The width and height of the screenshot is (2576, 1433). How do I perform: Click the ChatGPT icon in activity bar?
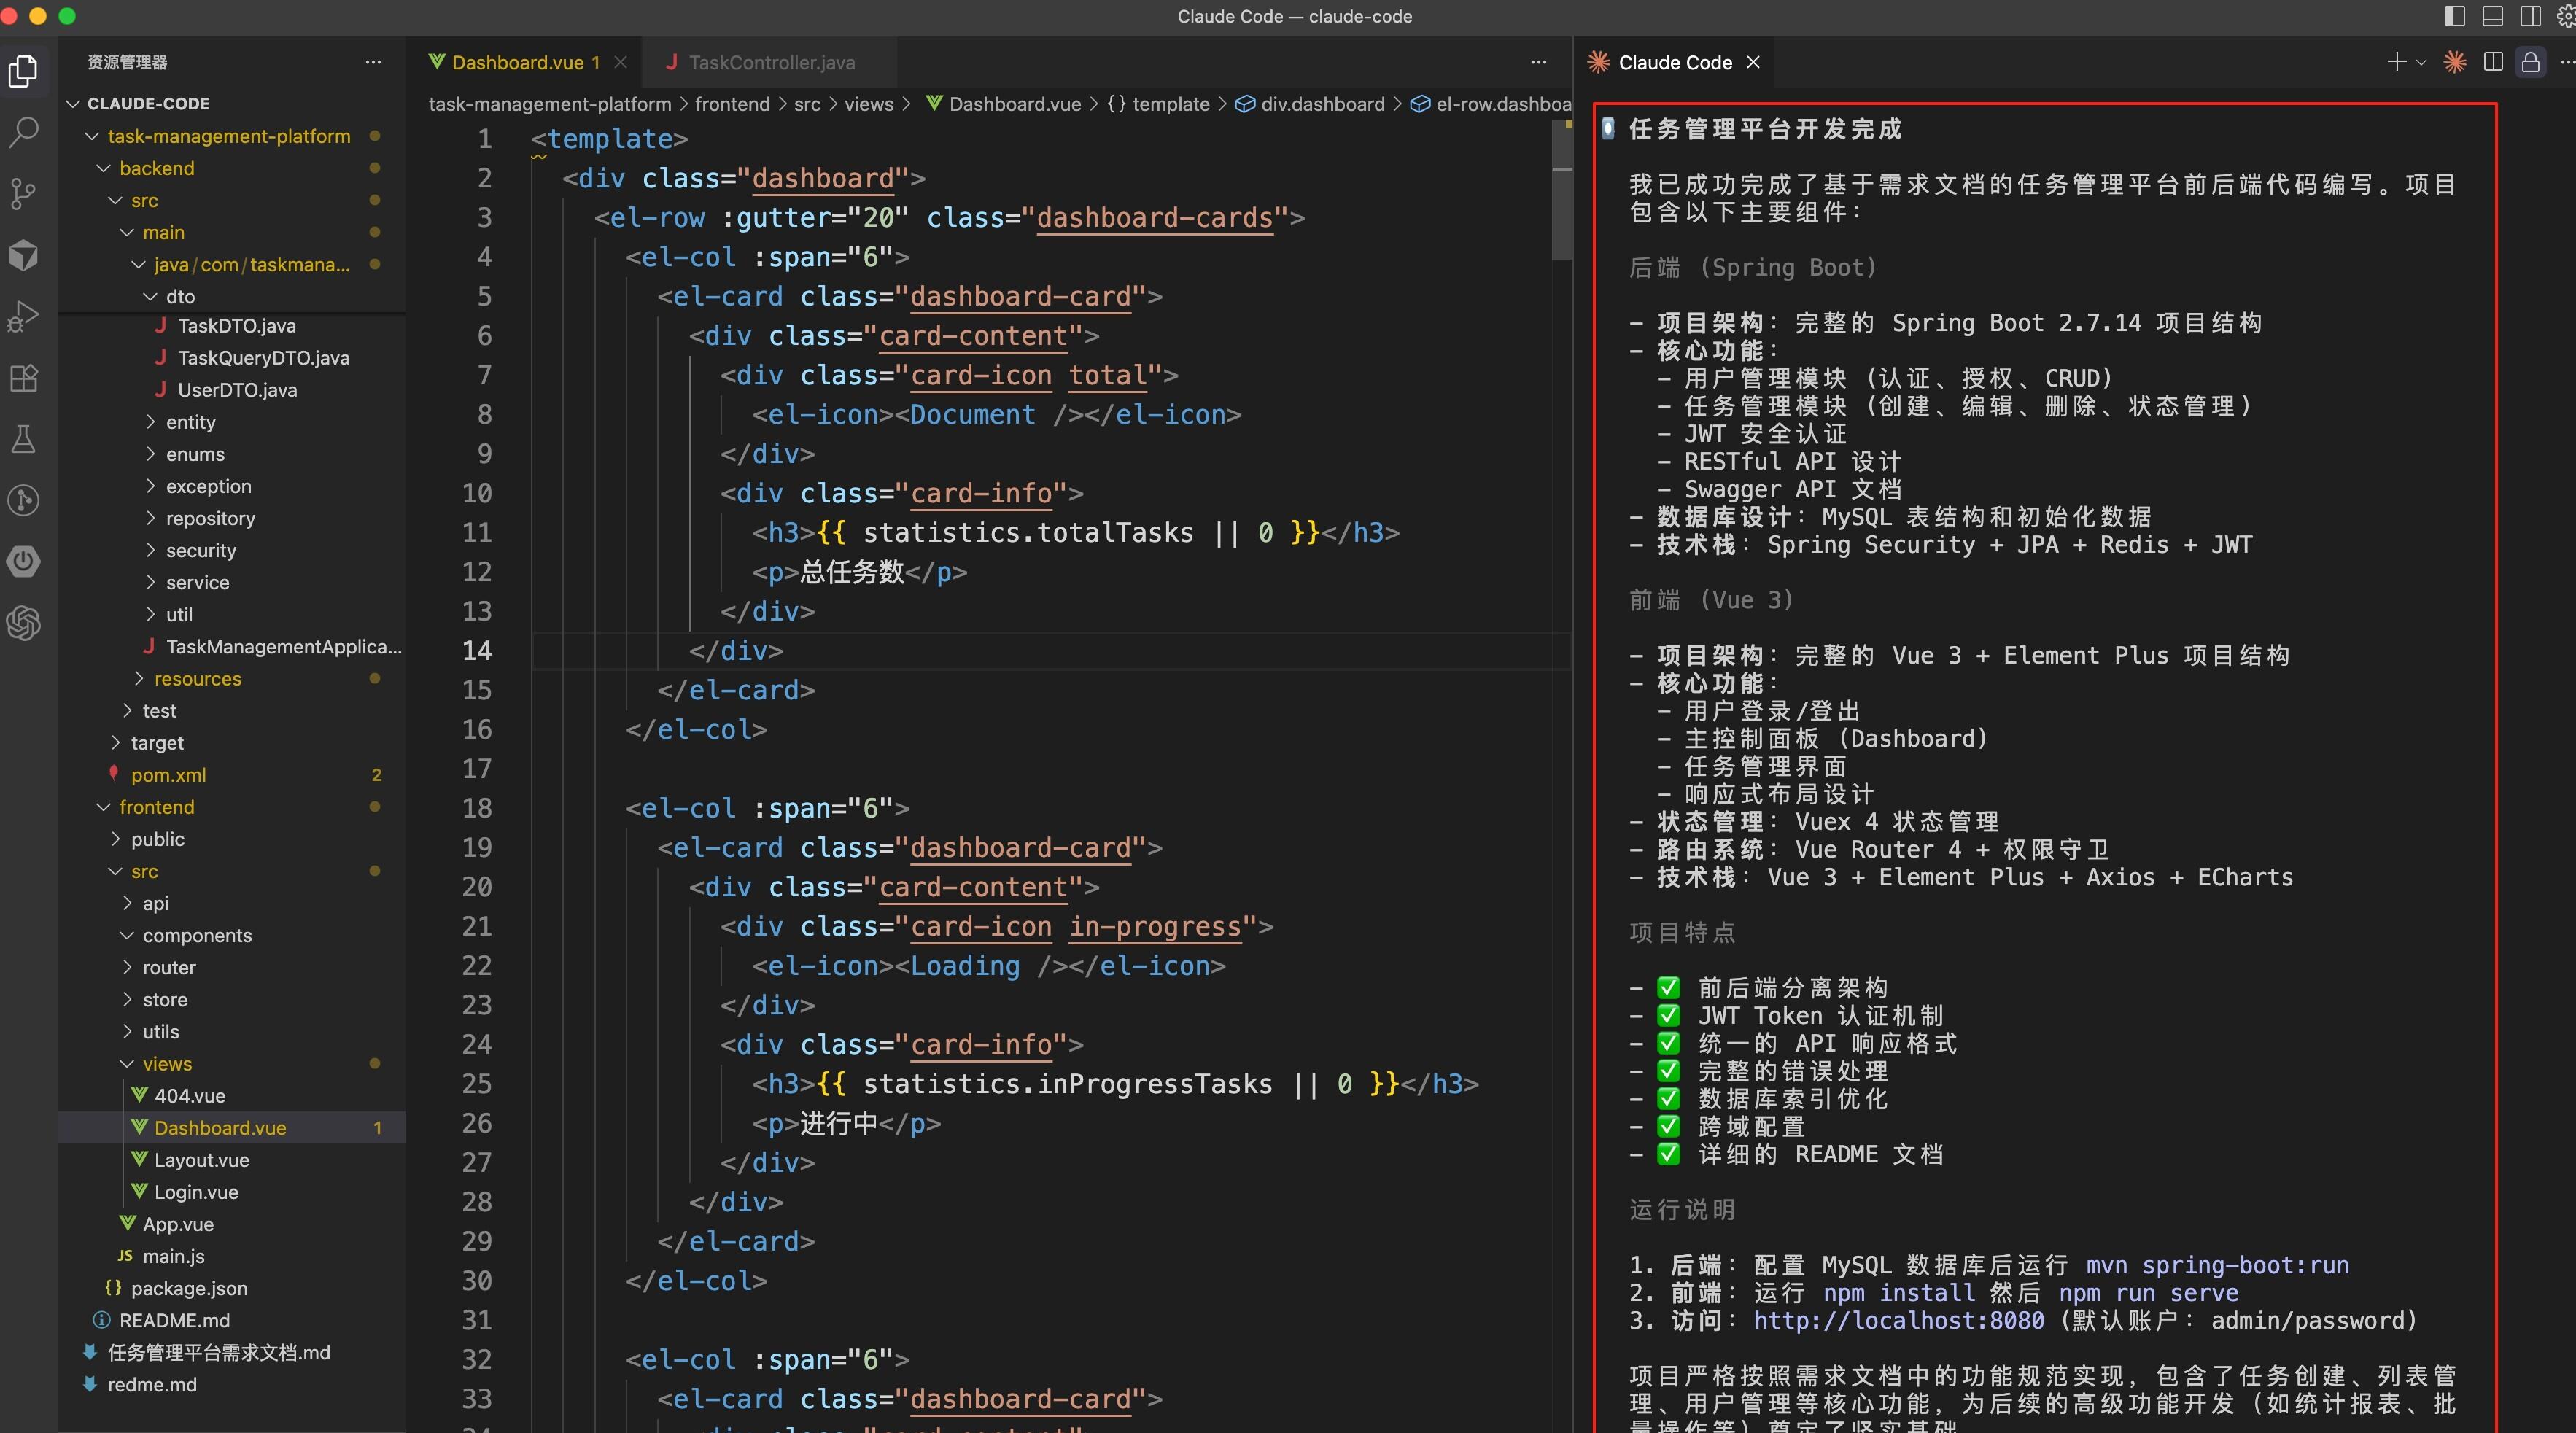pyautogui.click(x=24, y=623)
